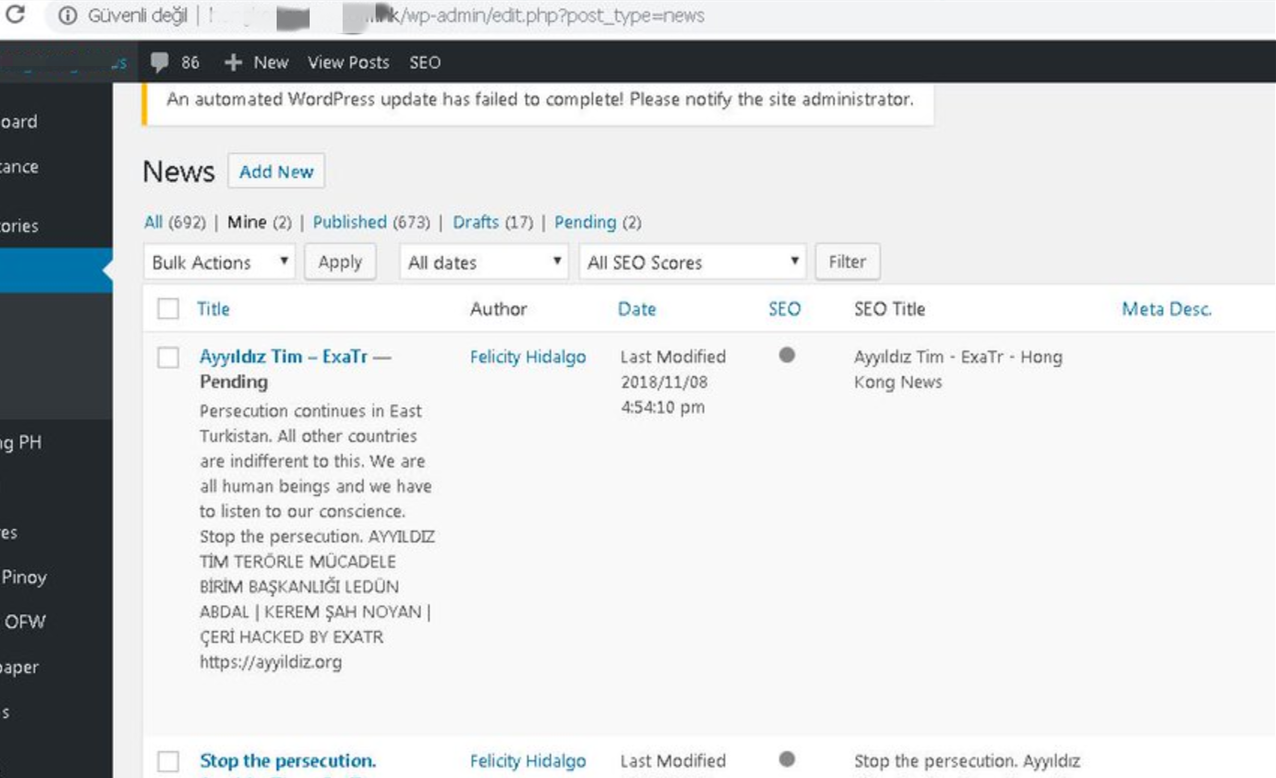Viewport: 1276px width, 778px height.
Task: Click the Apply button
Action: 340,262
